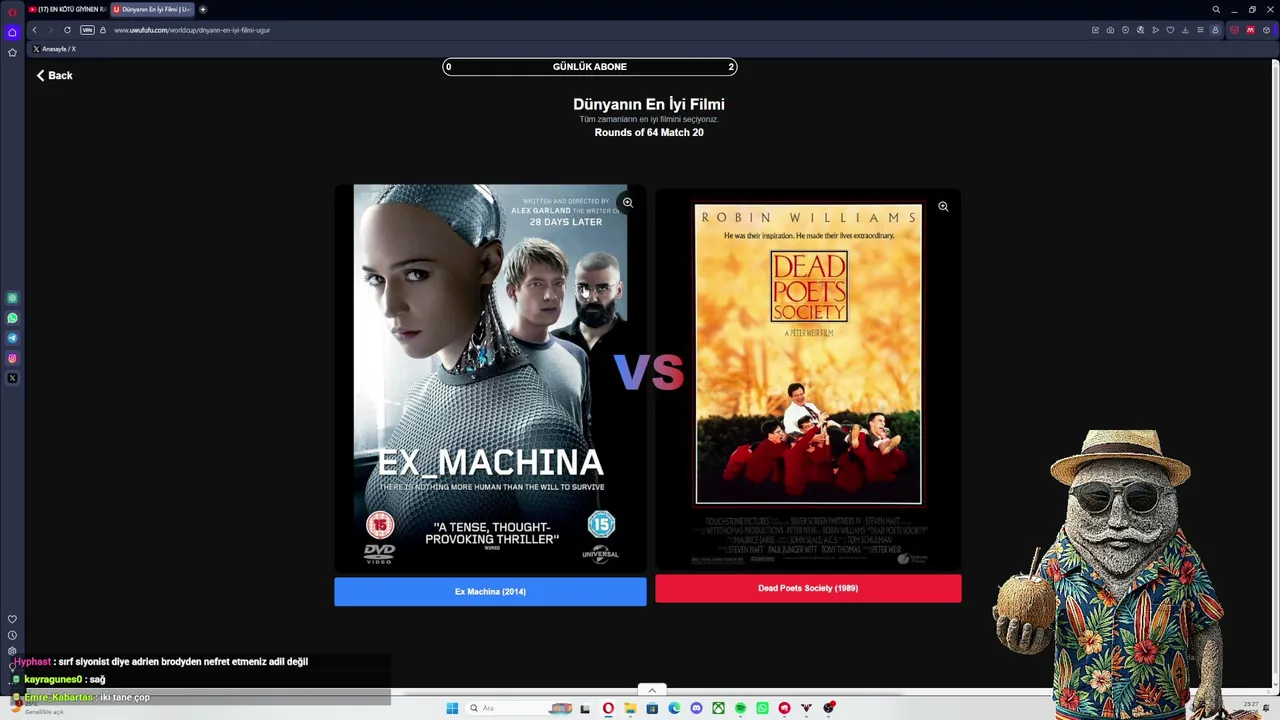Open WhatsApp in Opera sidebar
This screenshot has height=720, width=1280.
click(x=12, y=318)
